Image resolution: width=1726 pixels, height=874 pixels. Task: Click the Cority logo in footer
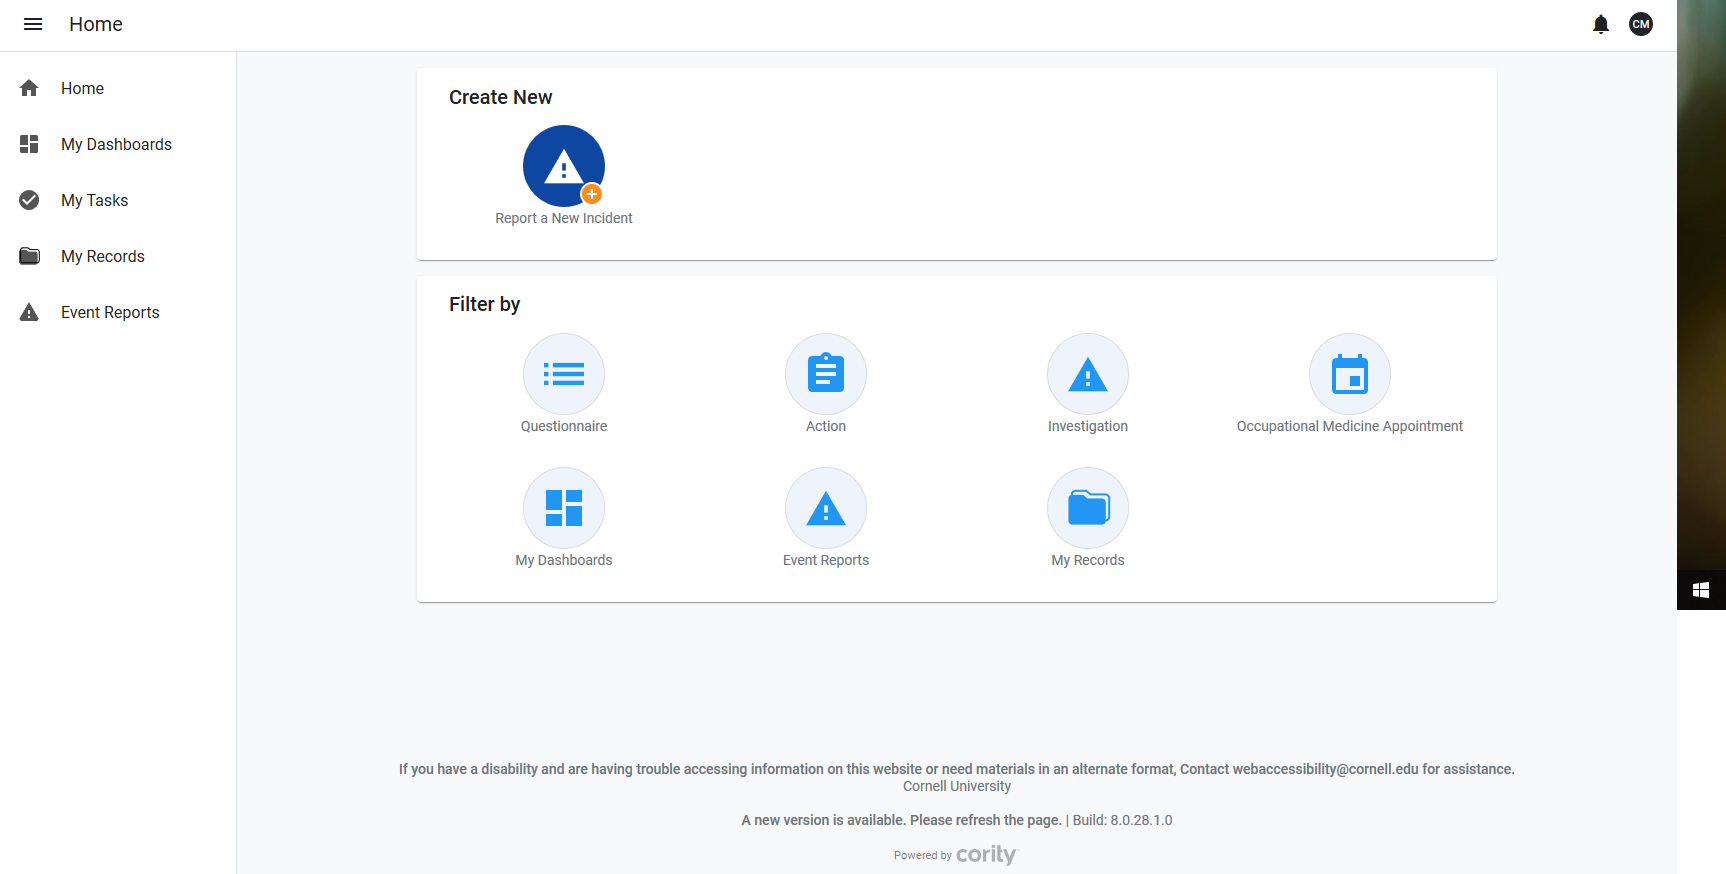coord(985,854)
